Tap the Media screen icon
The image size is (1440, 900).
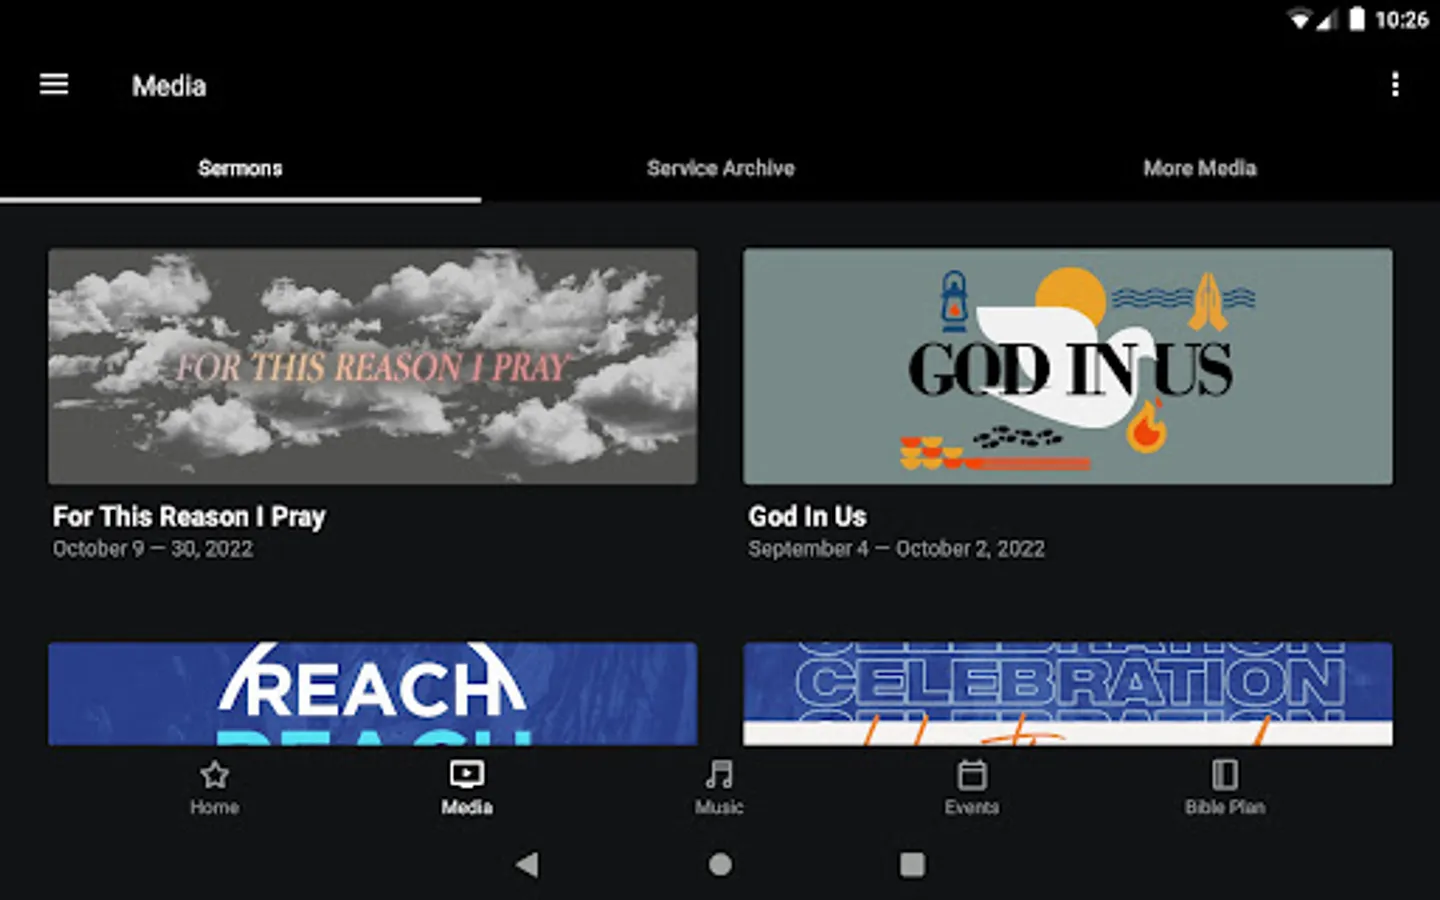[467, 774]
